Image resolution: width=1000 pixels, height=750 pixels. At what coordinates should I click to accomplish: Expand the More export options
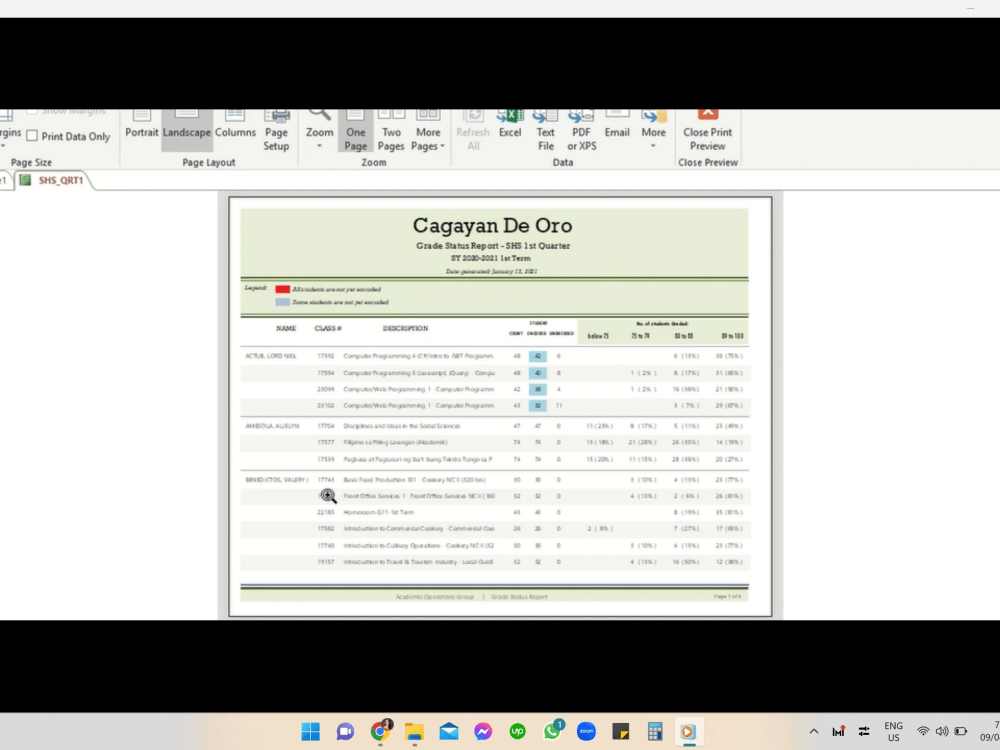tap(653, 131)
